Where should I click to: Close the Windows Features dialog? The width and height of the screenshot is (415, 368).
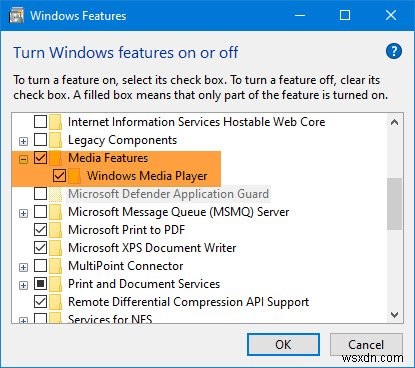(391, 15)
